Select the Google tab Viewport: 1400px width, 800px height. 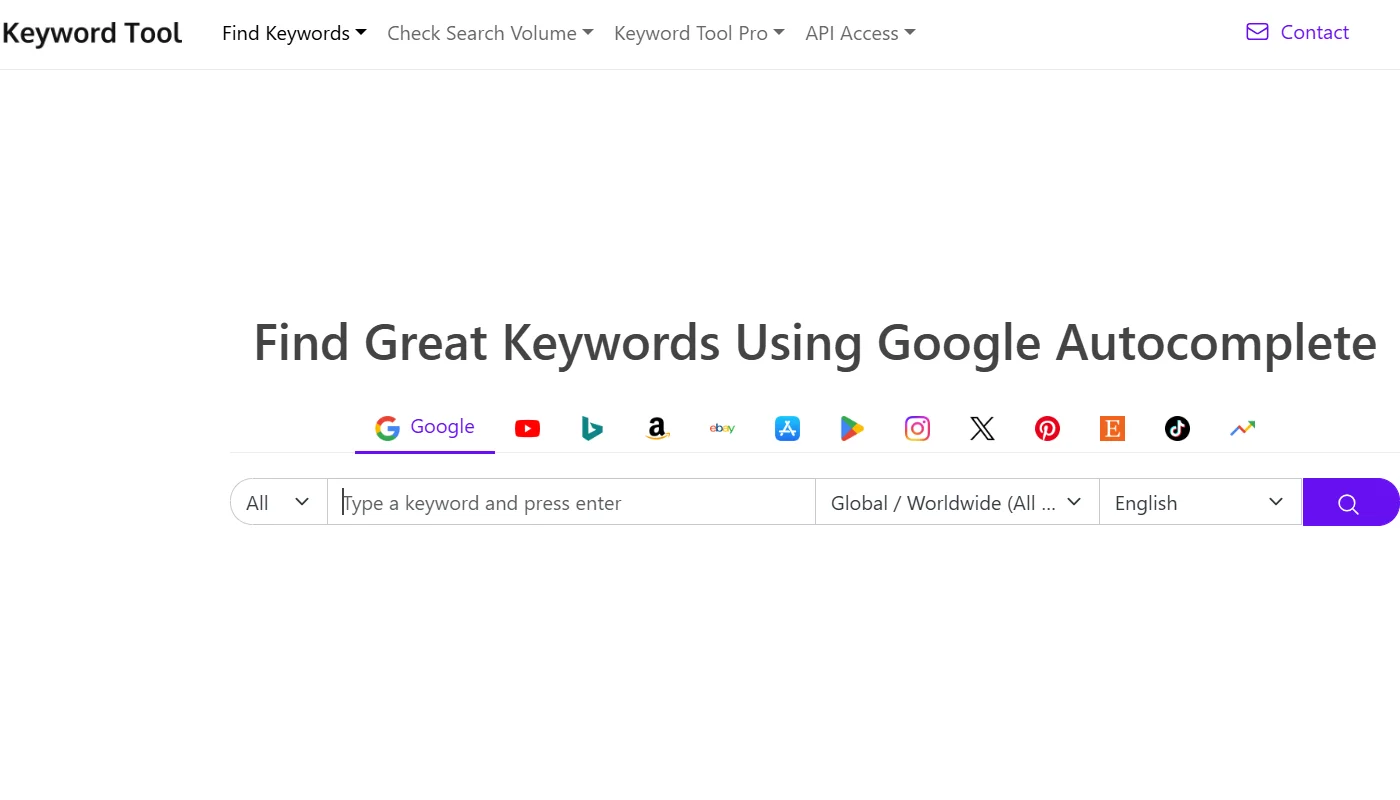tap(425, 428)
